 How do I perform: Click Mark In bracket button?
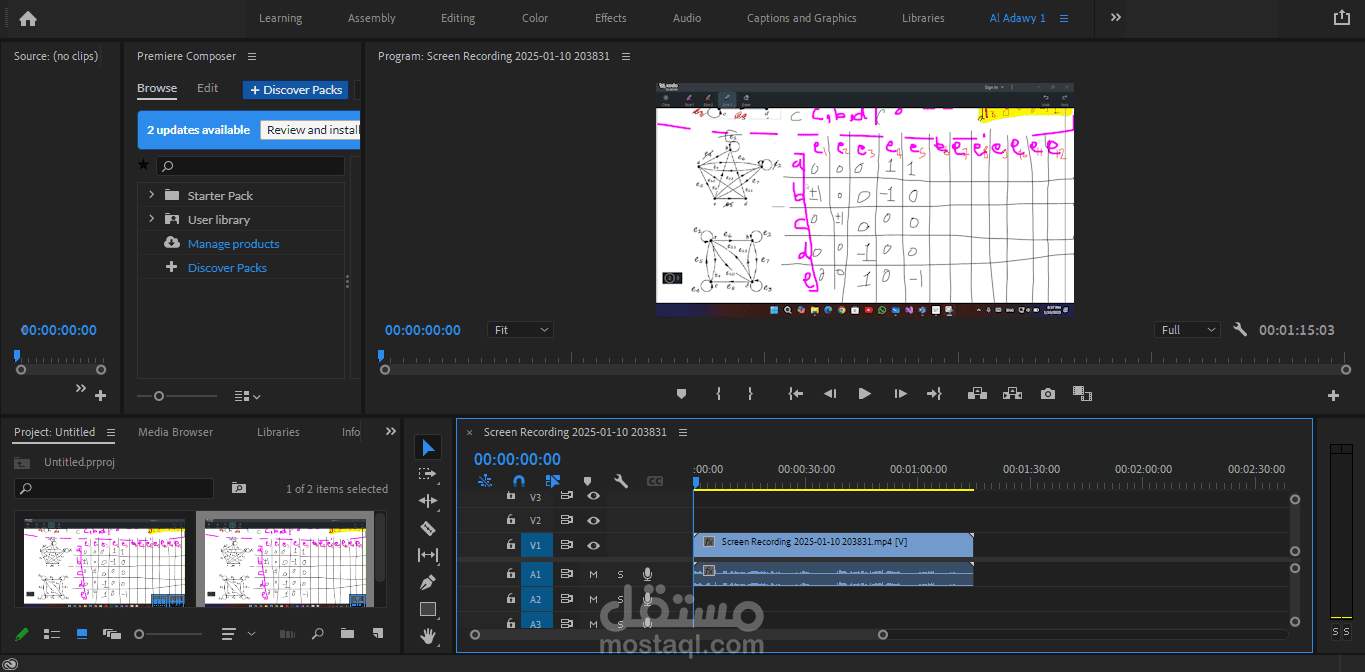(x=718, y=394)
